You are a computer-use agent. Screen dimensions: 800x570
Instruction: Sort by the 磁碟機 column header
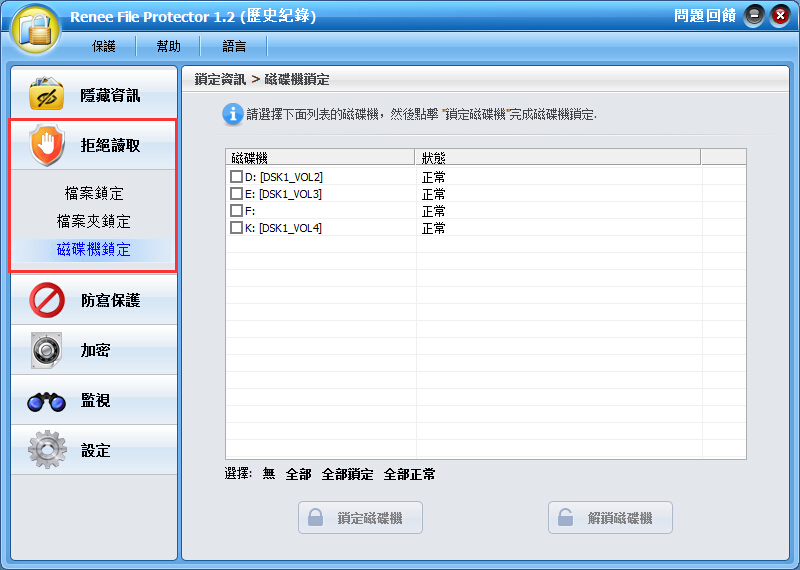pos(320,157)
